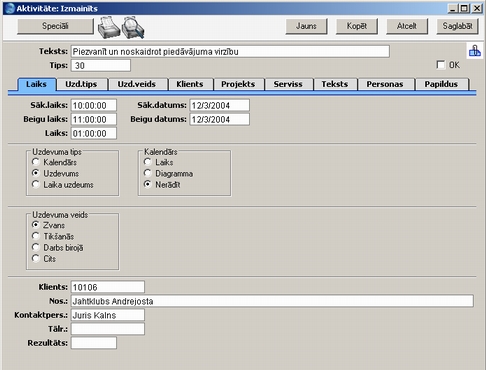The image size is (486, 370).
Task: Click the empty Tālr. field
Action: tap(108, 329)
